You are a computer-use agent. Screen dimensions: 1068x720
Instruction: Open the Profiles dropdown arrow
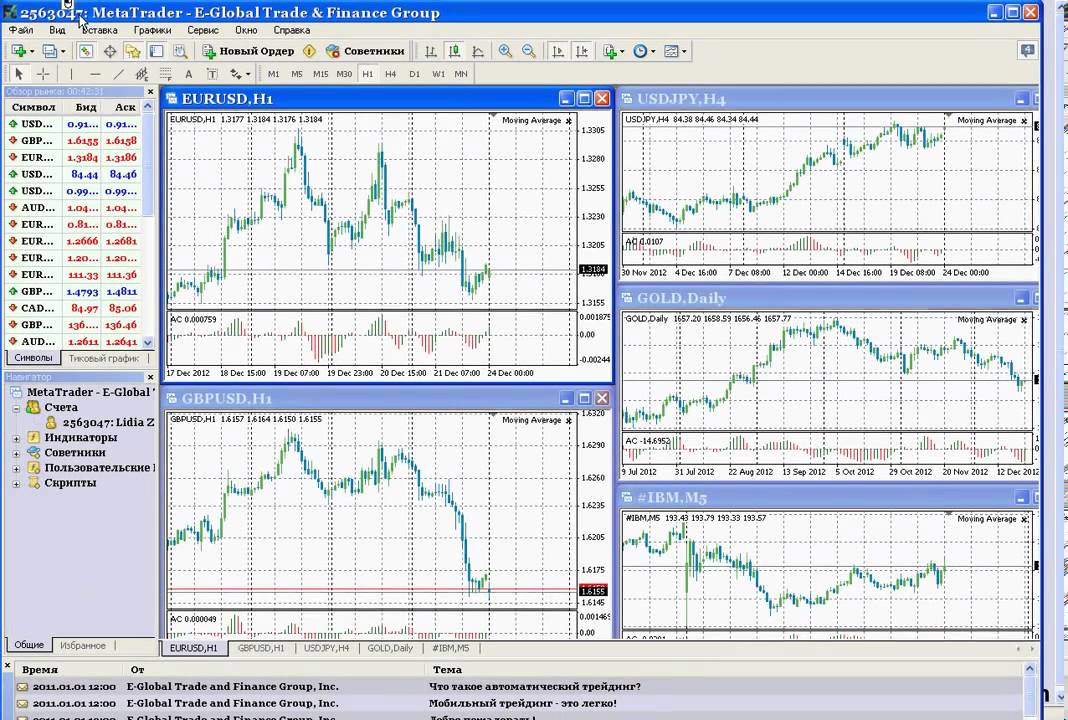pyautogui.click(x=63, y=52)
